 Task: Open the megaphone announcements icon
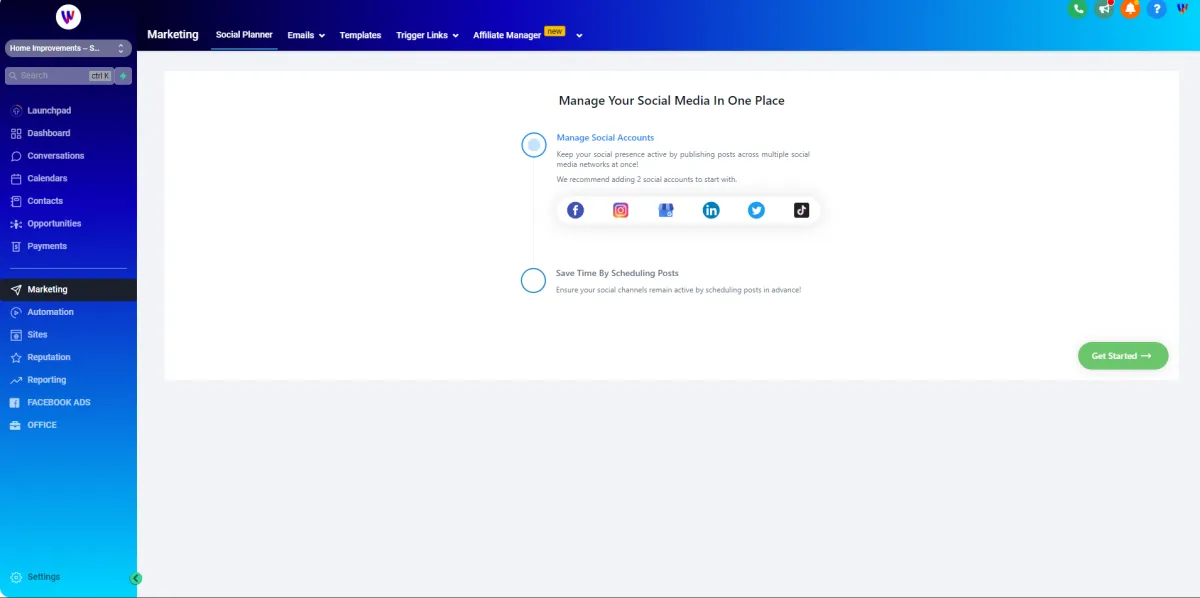pos(1104,9)
